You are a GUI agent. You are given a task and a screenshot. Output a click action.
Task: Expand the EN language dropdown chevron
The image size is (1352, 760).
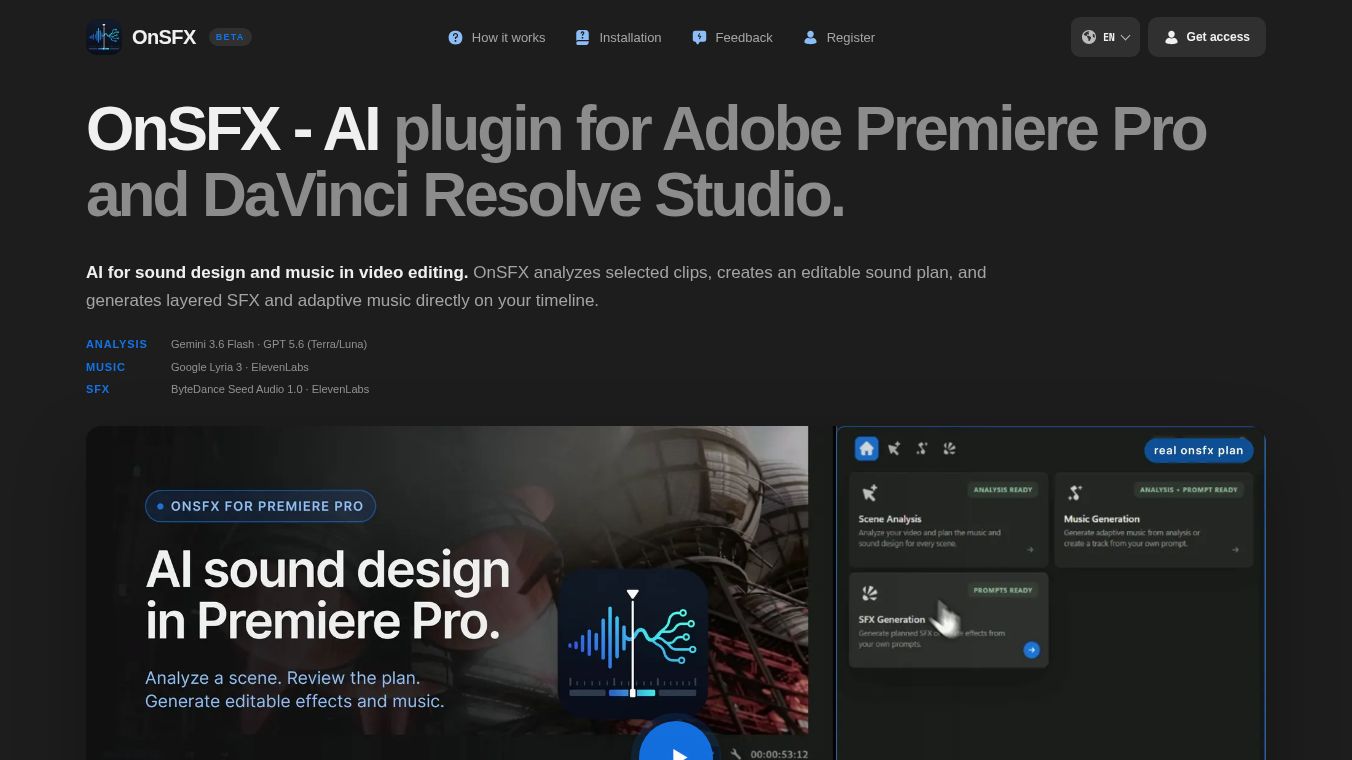pyautogui.click(x=1125, y=37)
